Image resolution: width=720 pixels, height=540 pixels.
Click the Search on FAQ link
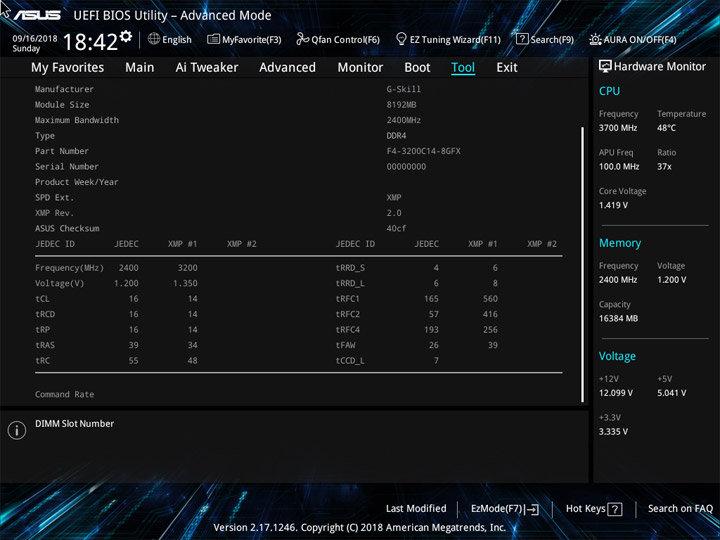click(x=681, y=508)
